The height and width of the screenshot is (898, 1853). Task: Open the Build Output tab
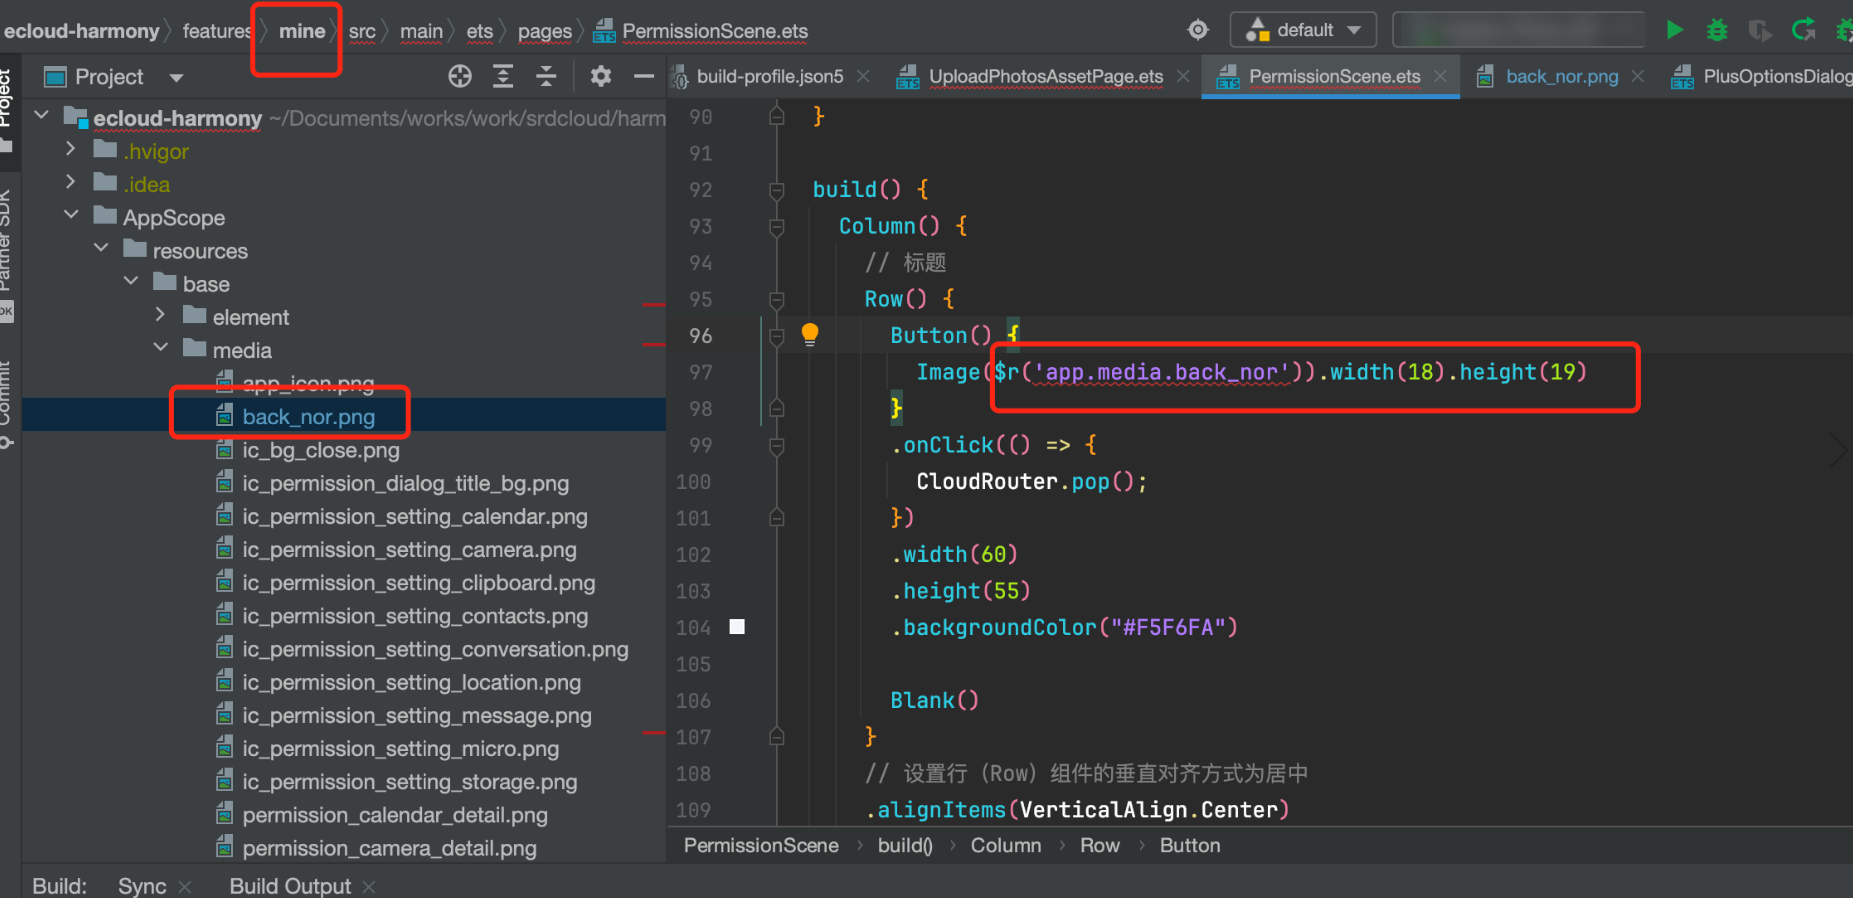(x=290, y=886)
